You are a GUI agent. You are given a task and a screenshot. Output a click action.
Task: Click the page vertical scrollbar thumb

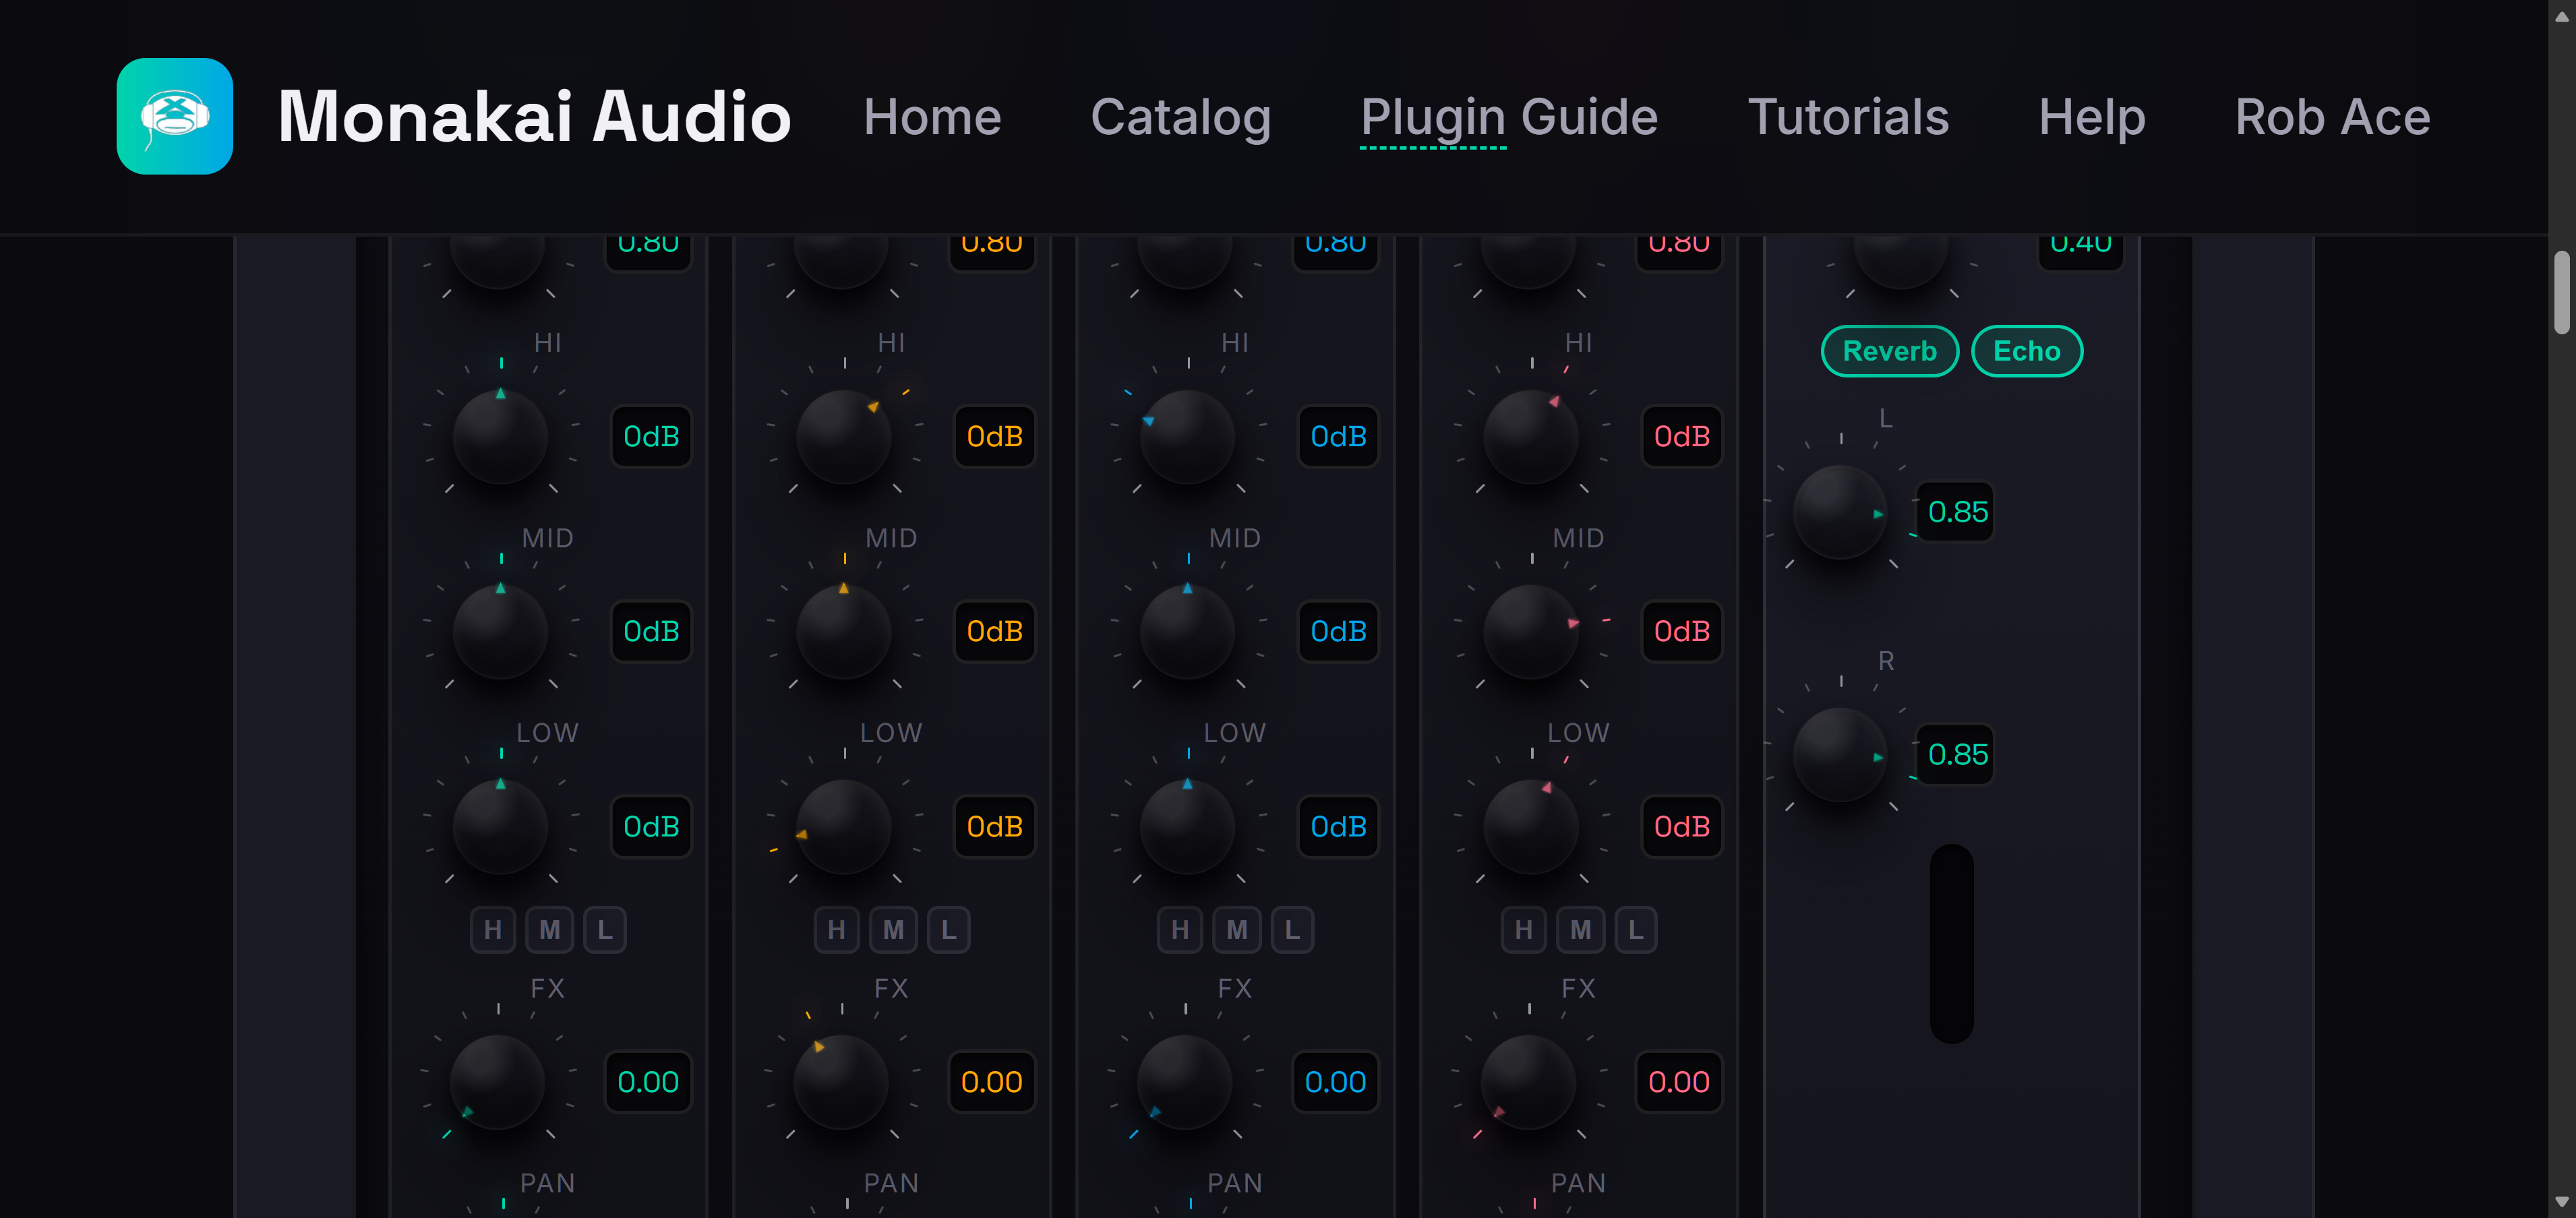[x=2561, y=292]
